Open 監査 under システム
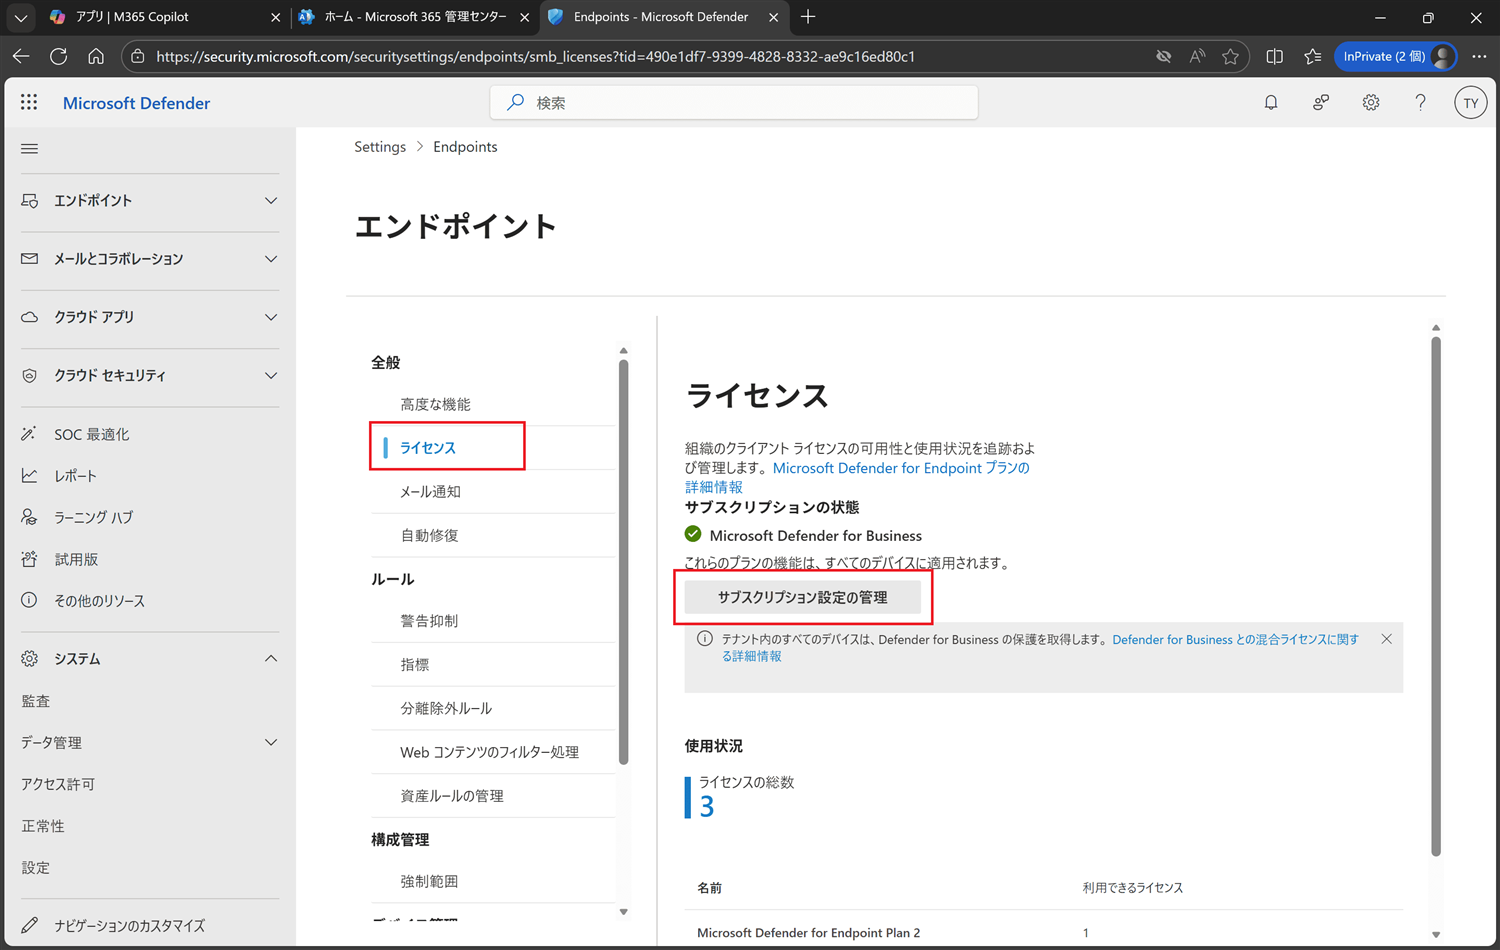The image size is (1500, 950). [x=35, y=701]
